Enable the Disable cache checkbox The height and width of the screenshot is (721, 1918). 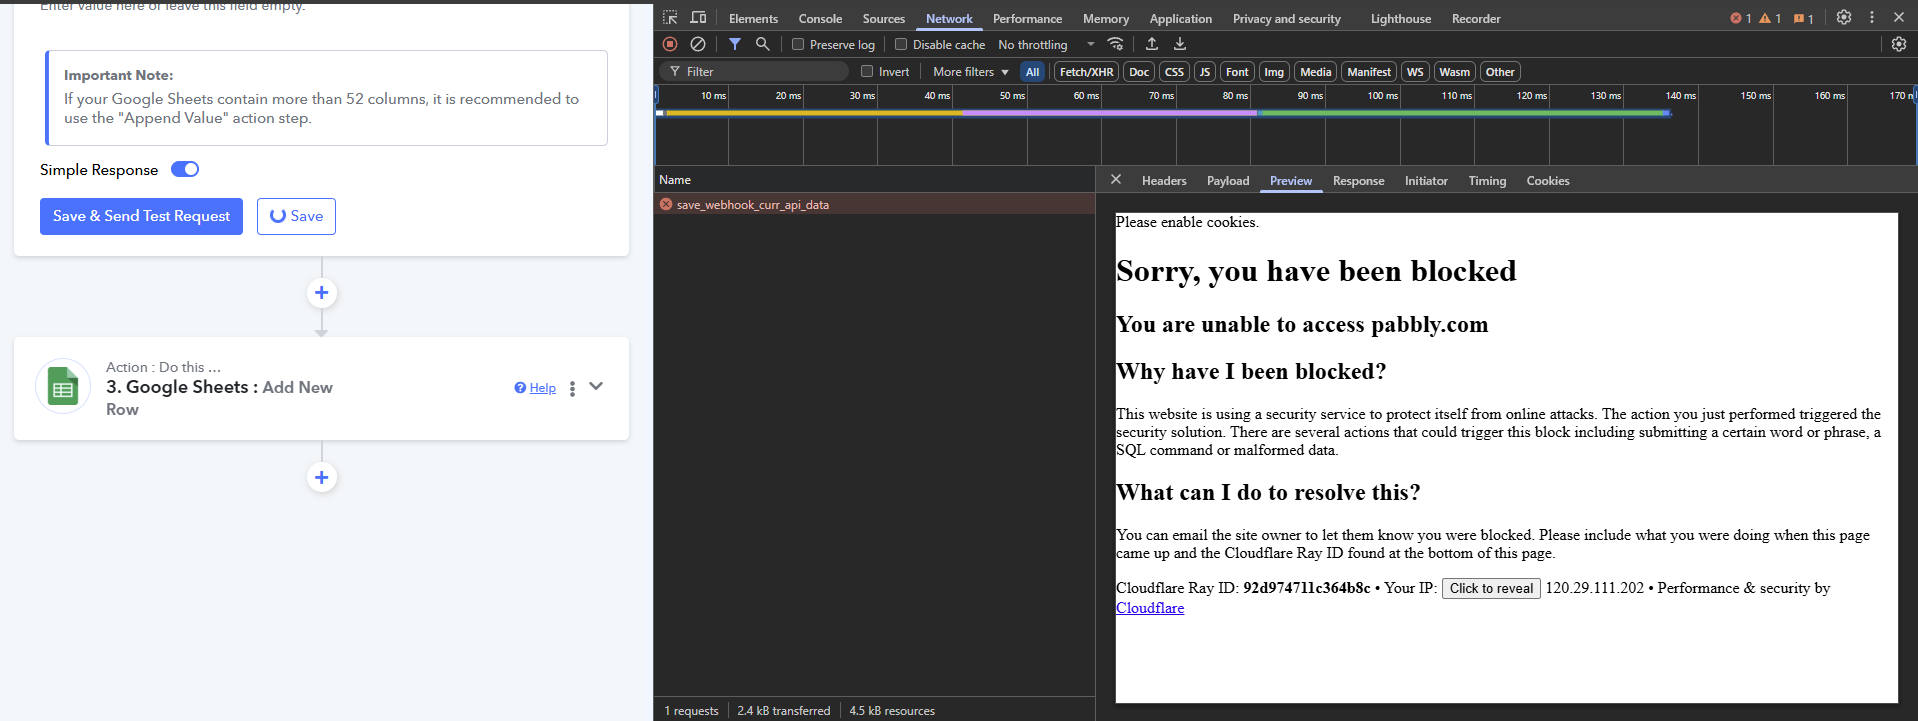click(x=901, y=44)
